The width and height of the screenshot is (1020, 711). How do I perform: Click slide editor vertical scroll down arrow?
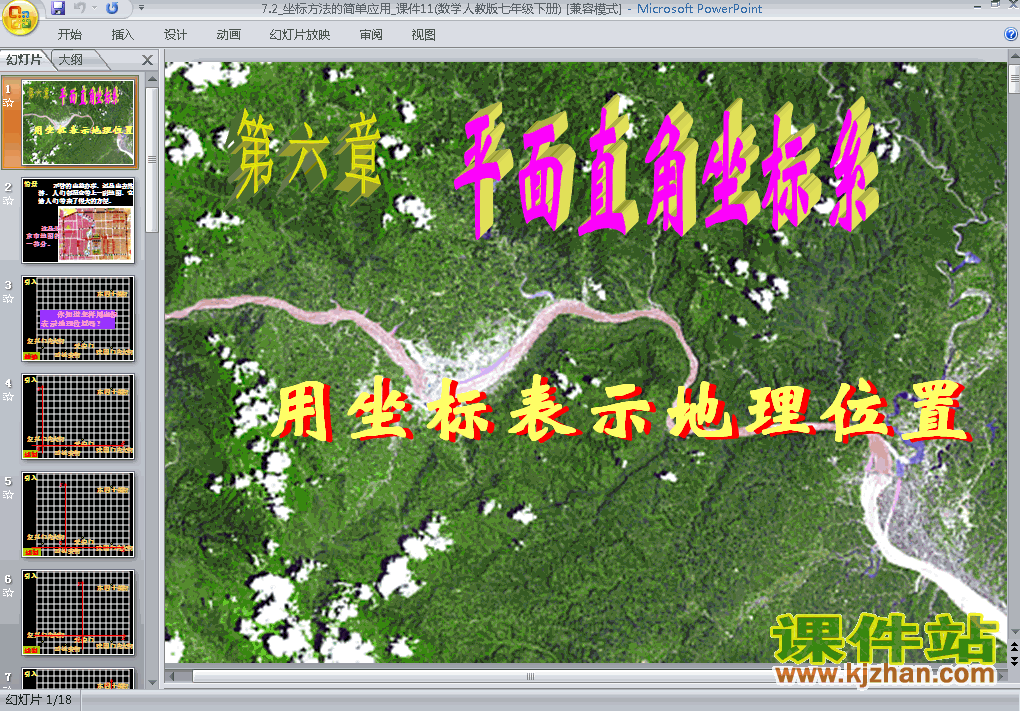coord(1014,632)
